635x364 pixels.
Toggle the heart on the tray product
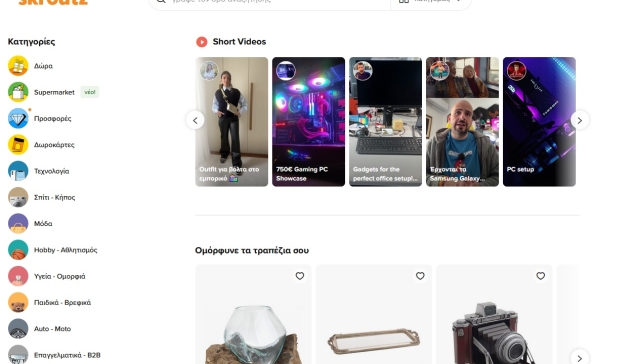click(420, 276)
